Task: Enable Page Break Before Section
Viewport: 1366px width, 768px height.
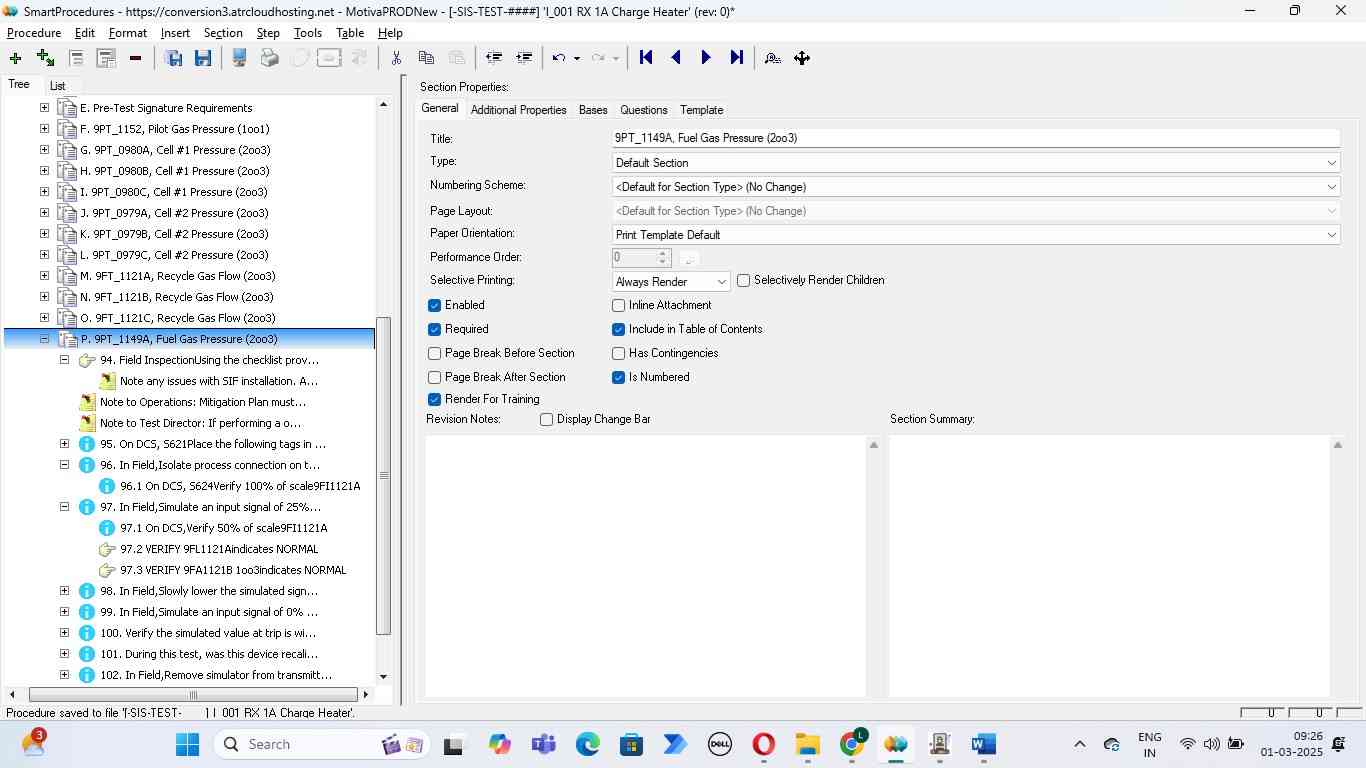Action: click(435, 353)
